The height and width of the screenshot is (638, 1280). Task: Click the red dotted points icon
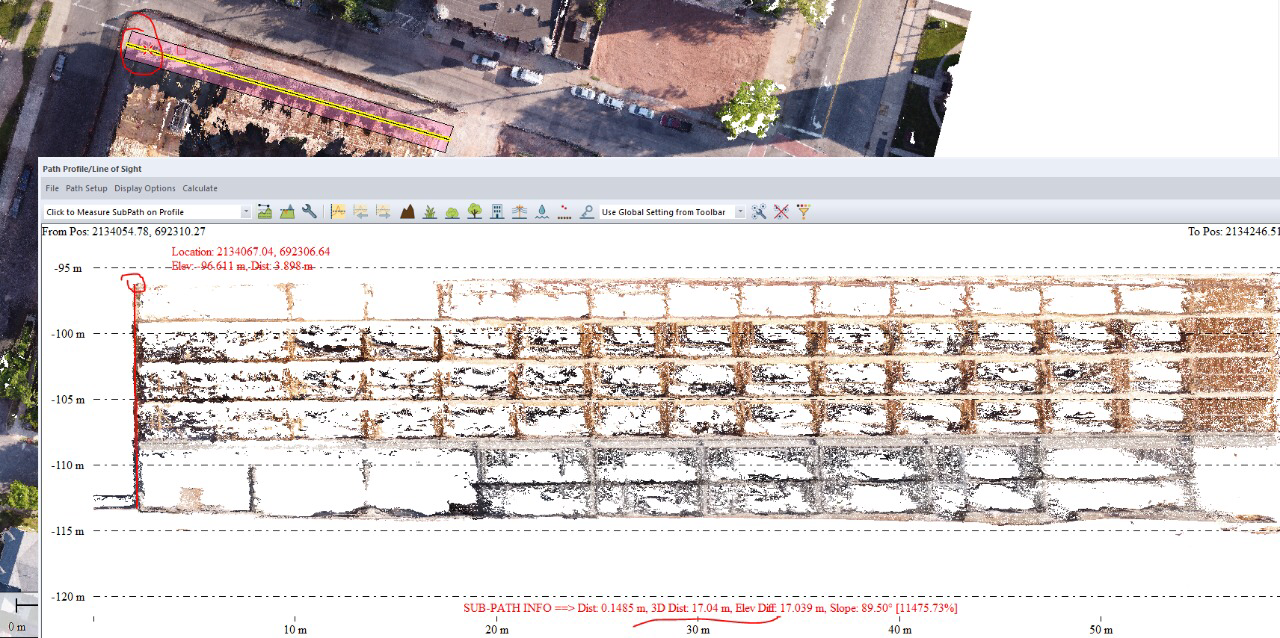(564, 212)
